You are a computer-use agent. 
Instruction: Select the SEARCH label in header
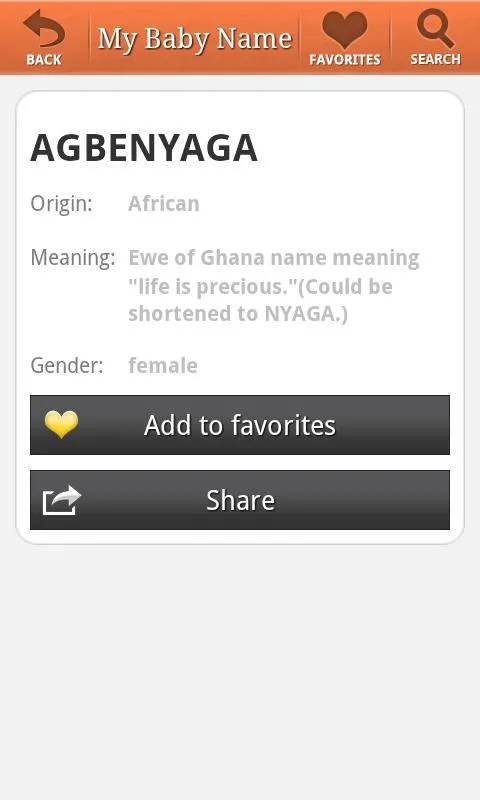436,59
